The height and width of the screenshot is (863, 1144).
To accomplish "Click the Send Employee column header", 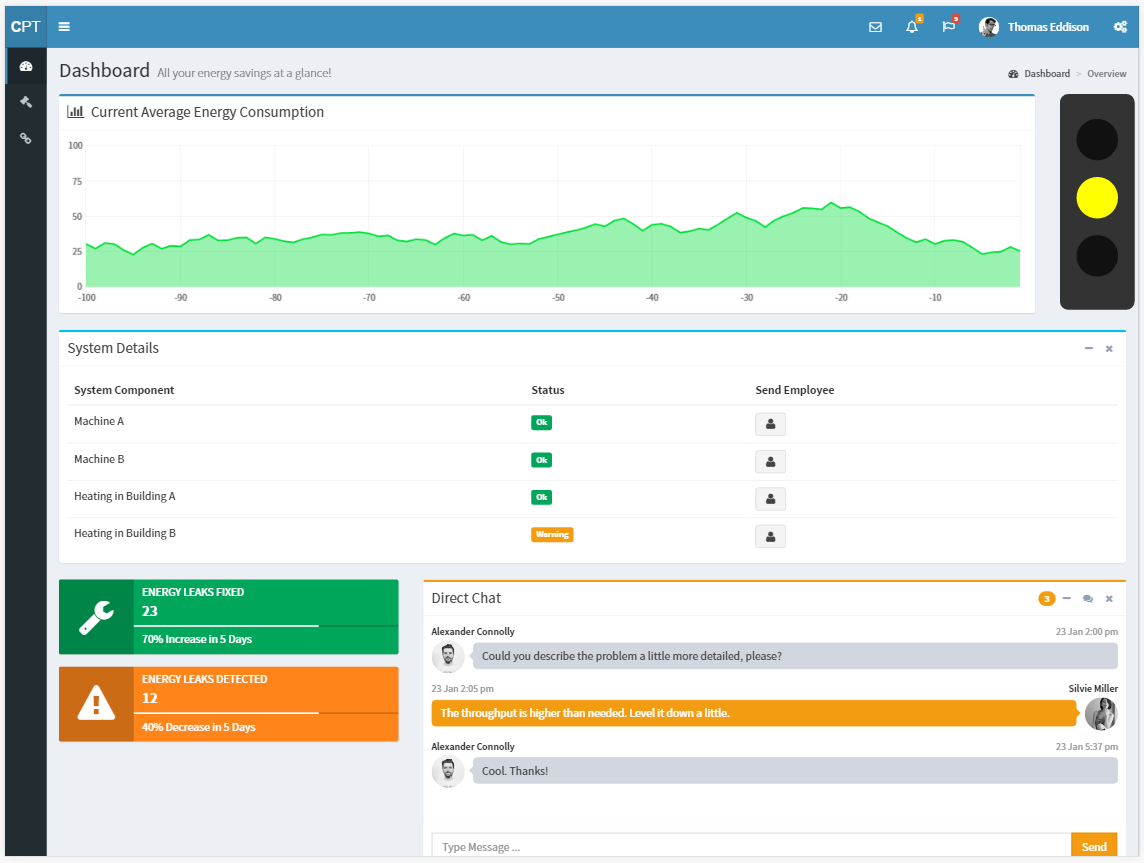I will click(795, 390).
